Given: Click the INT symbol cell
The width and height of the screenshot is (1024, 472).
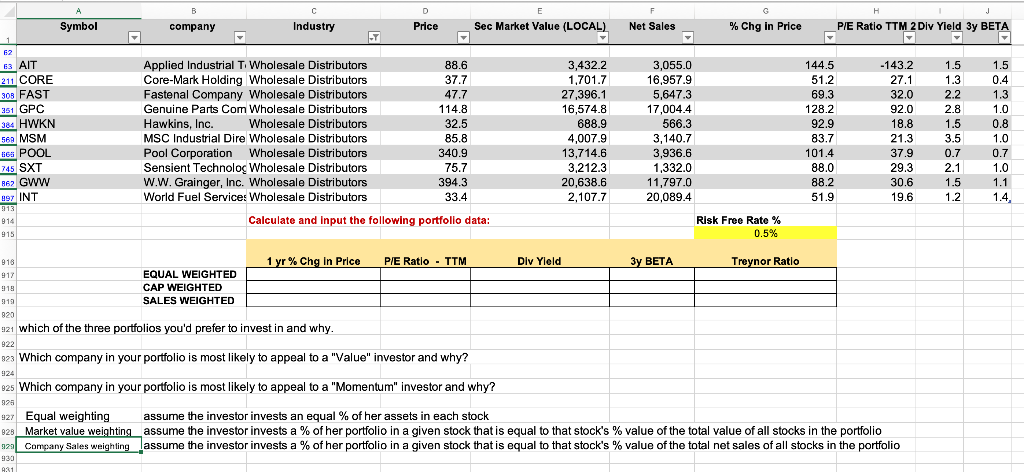Looking at the screenshot, I should click(79, 197).
